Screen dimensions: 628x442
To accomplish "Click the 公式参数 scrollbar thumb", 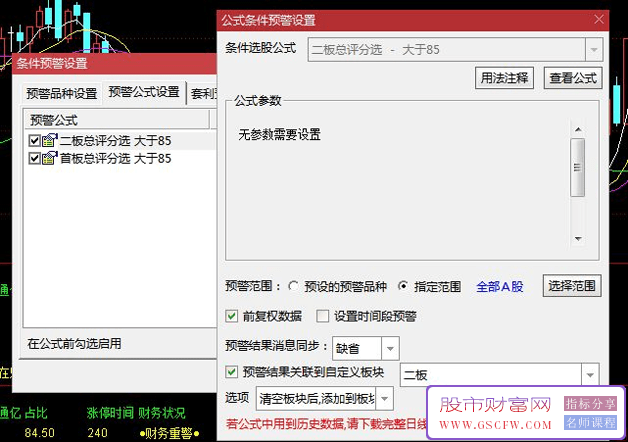I will 578,167.
